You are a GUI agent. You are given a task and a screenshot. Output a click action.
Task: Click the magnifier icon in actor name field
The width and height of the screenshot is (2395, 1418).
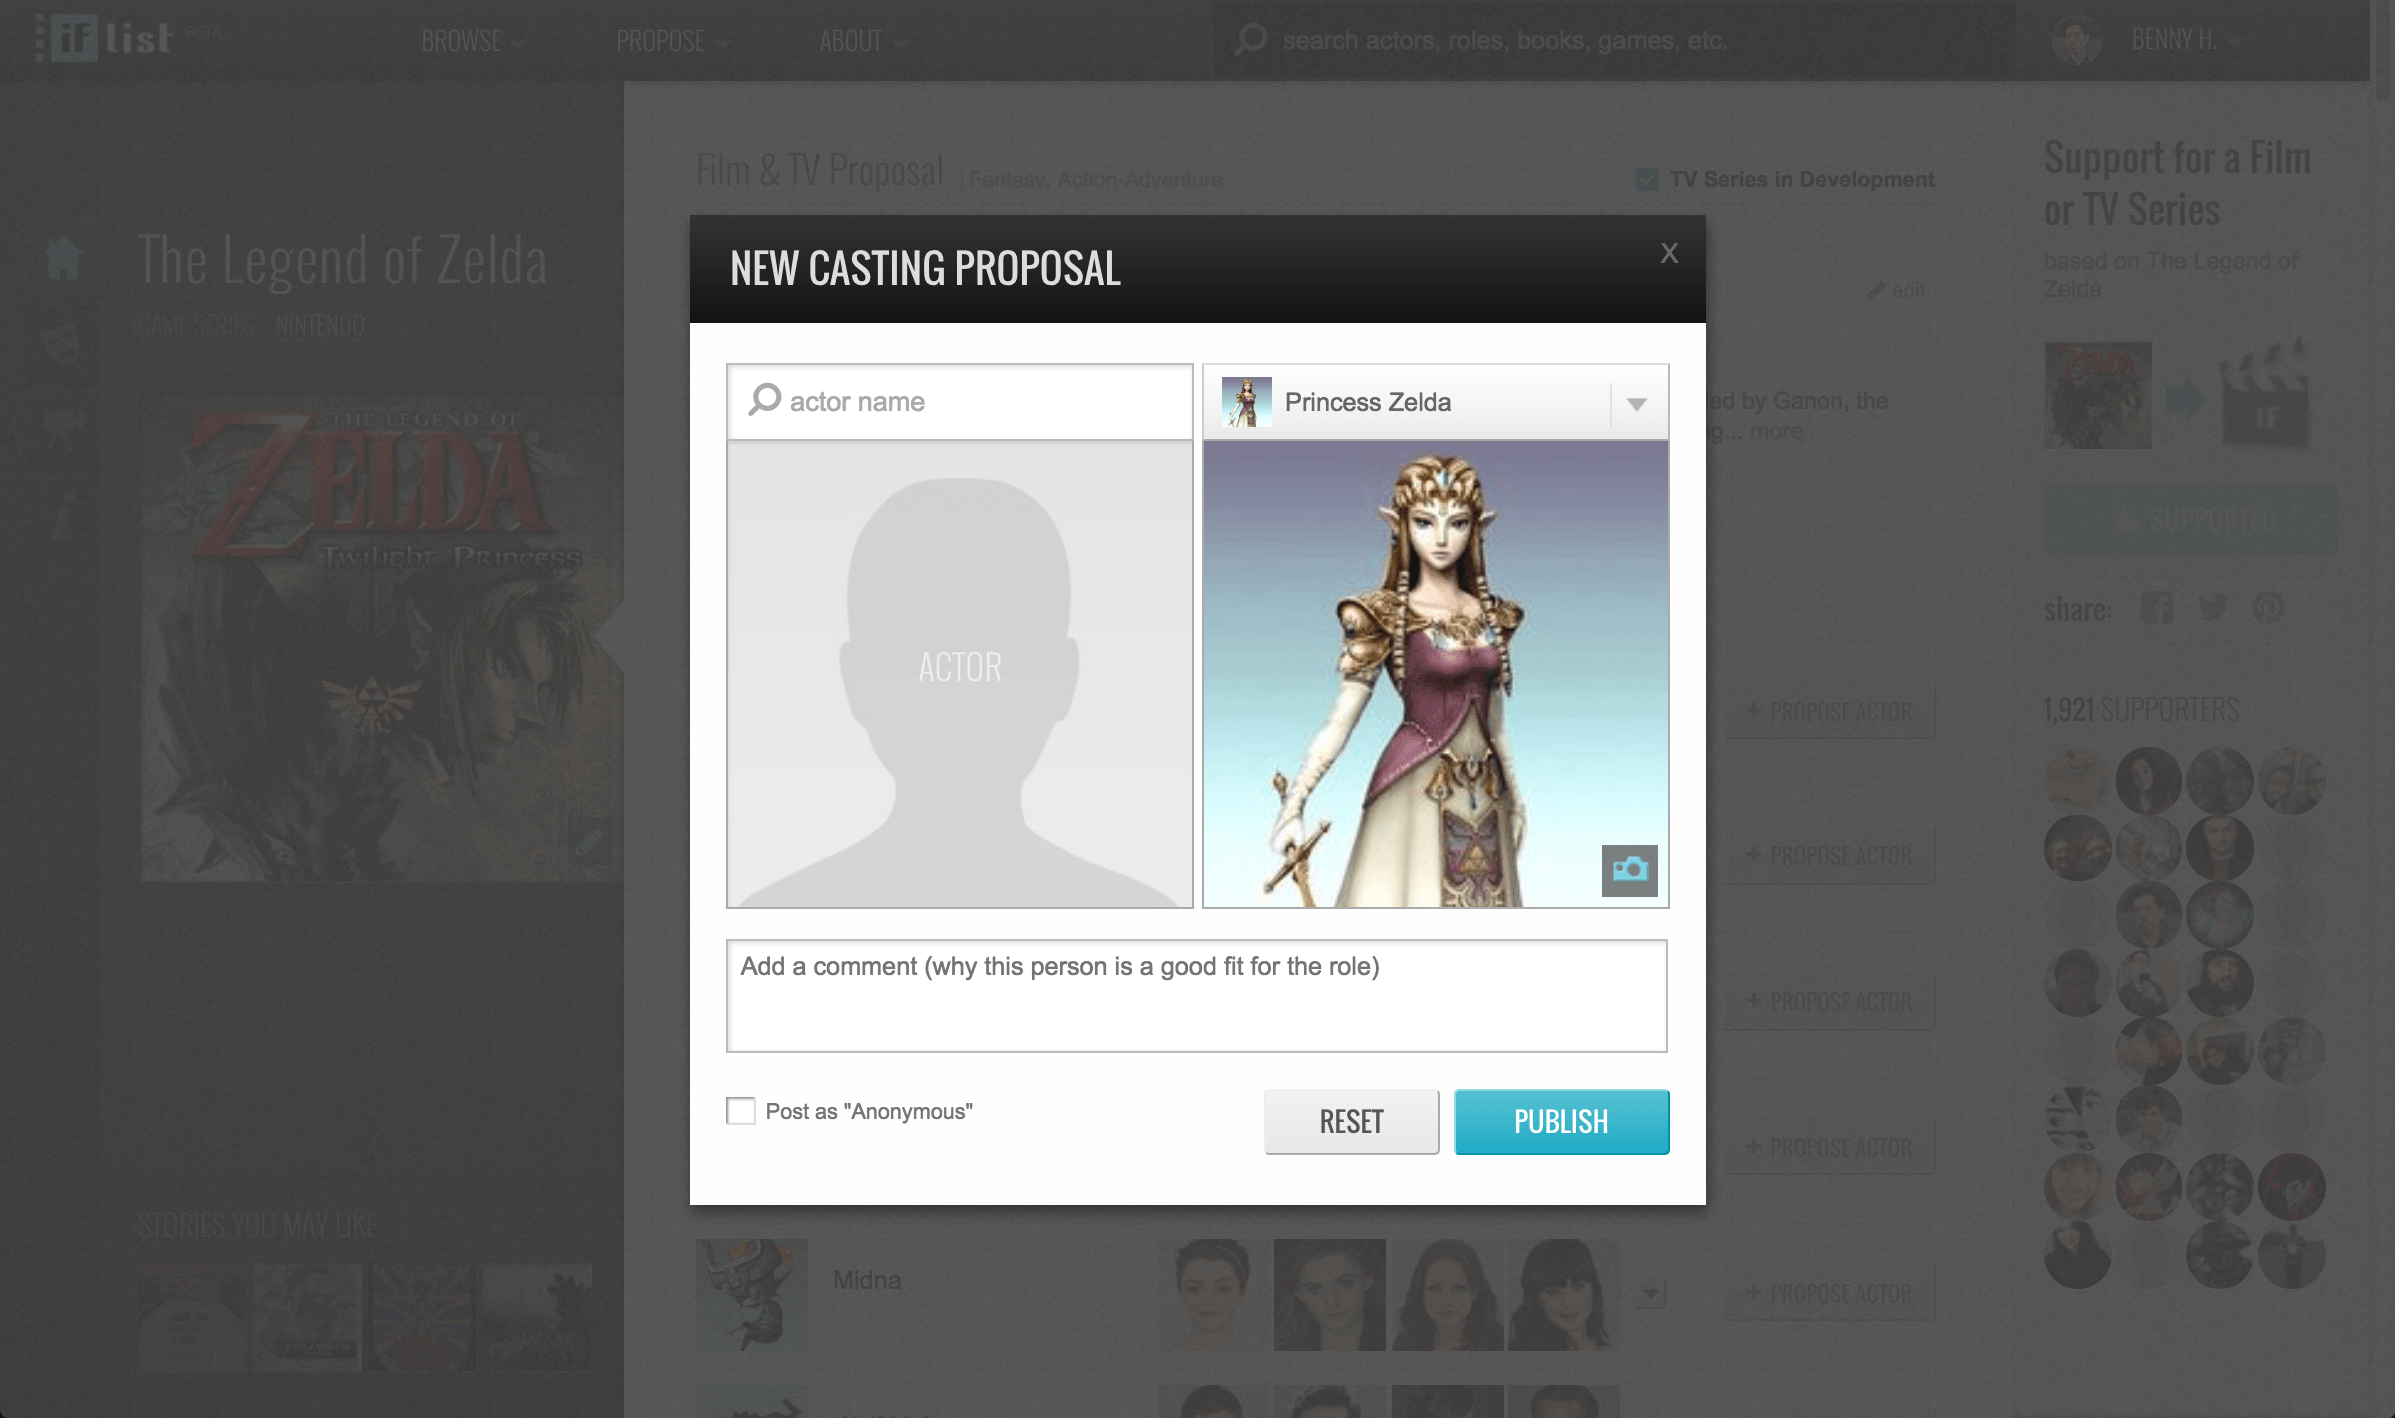pyautogui.click(x=764, y=400)
